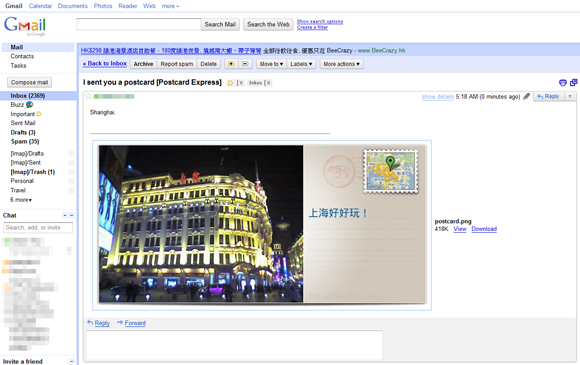Mark as important with yellow marker button
This screenshot has height=365, width=580.
(x=231, y=64)
